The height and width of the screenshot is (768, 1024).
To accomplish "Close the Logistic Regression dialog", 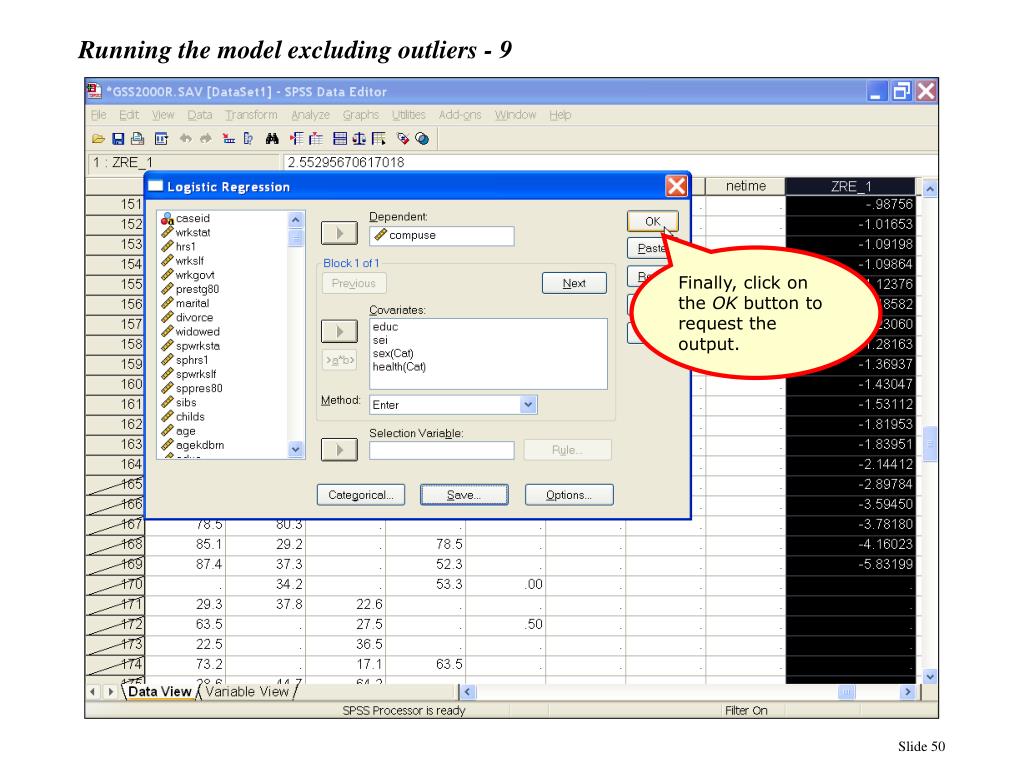I will point(677,186).
